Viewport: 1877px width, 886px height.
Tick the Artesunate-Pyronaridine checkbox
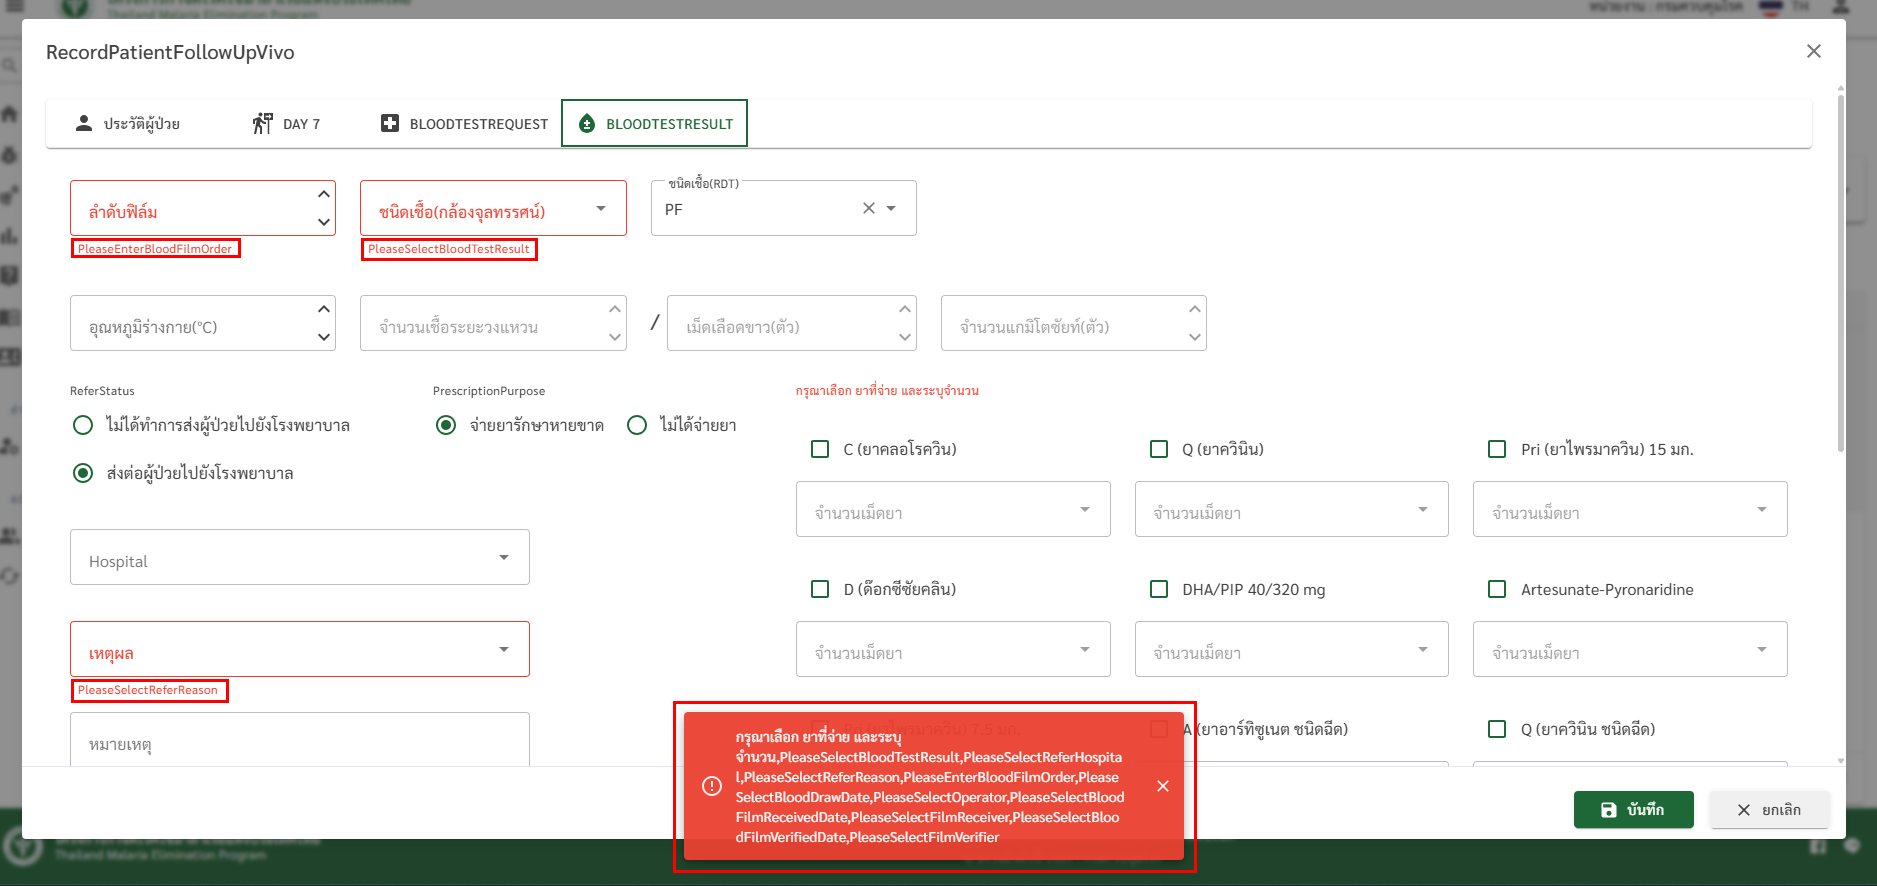[1497, 589]
